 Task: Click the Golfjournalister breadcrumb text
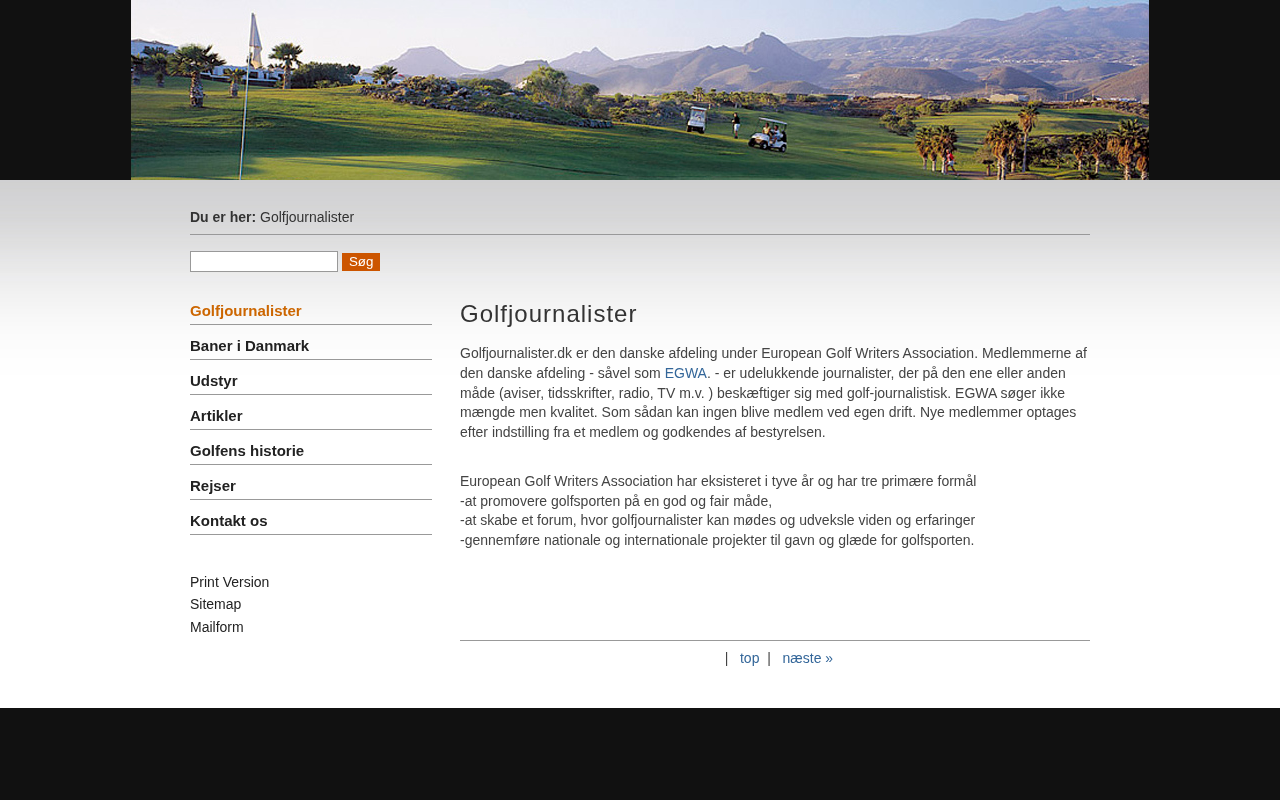point(306,216)
